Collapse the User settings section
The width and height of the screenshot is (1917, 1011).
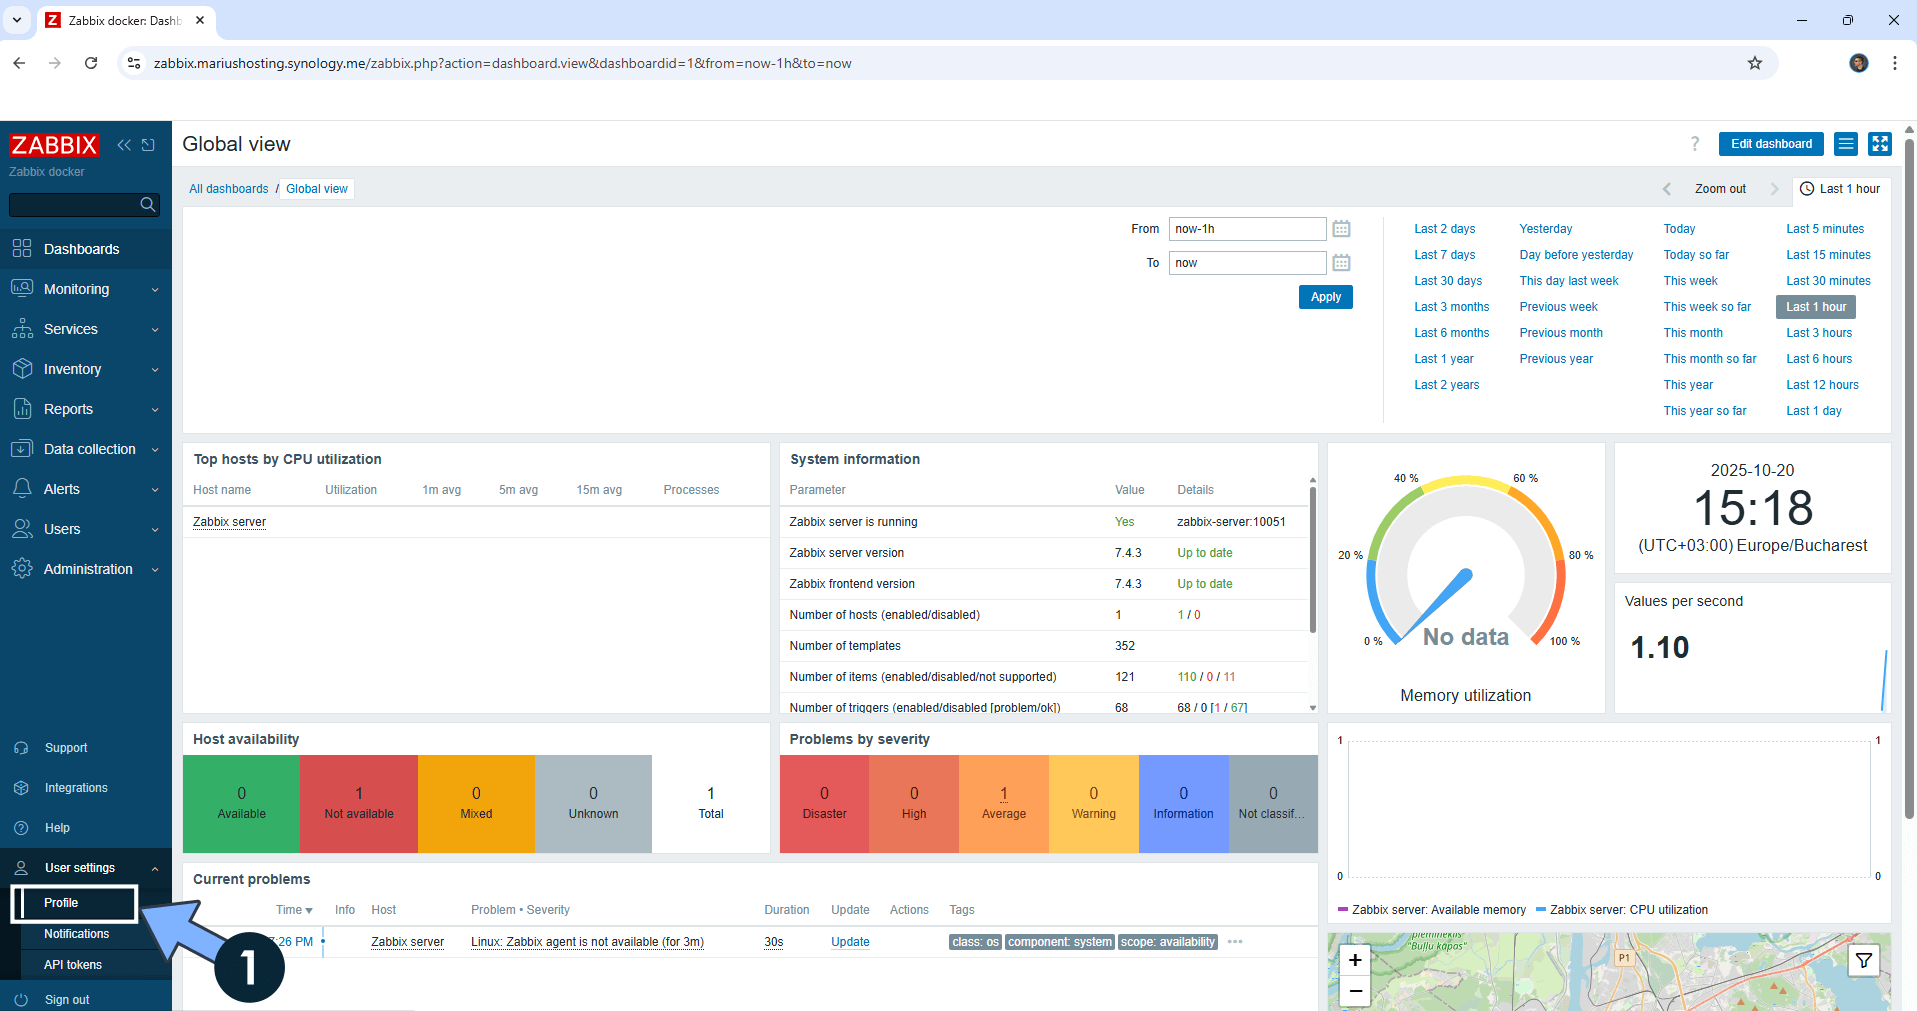click(x=86, y=868)
